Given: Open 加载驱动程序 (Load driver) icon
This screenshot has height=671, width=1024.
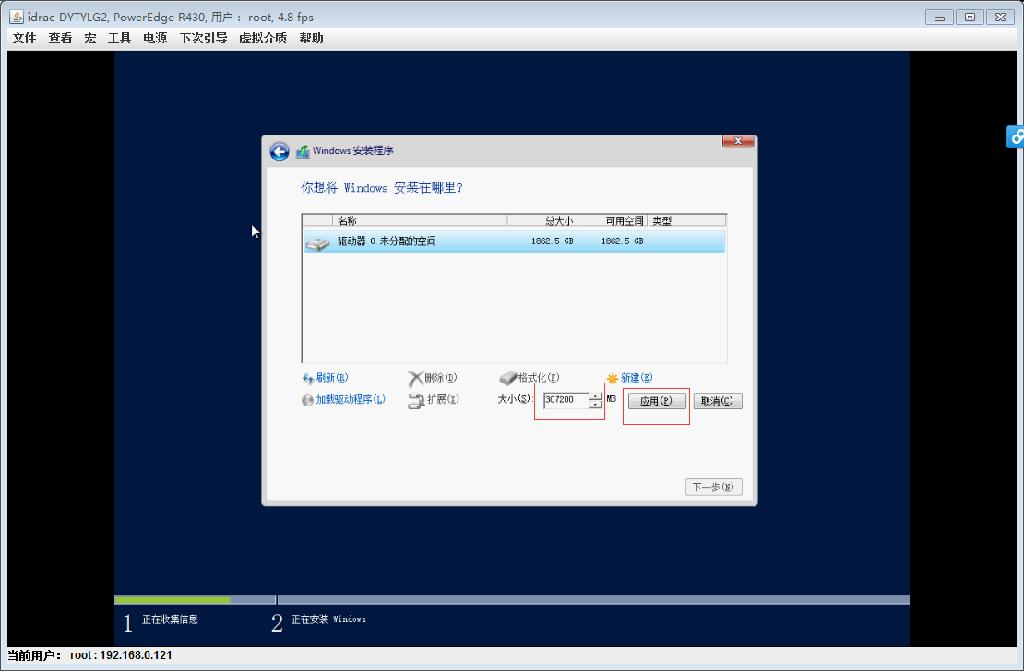Looking at the screenshot, I should [x=310, y=398].
